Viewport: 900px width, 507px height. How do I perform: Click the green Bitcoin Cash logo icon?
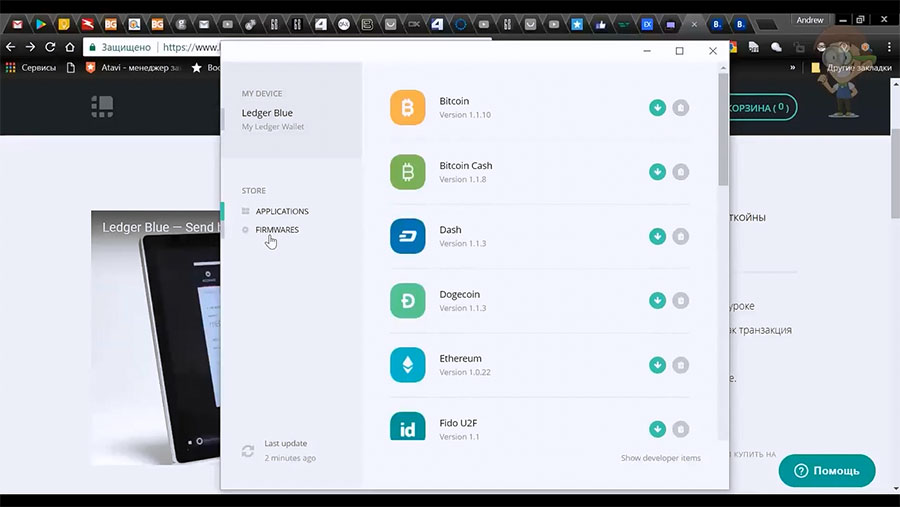408,172
